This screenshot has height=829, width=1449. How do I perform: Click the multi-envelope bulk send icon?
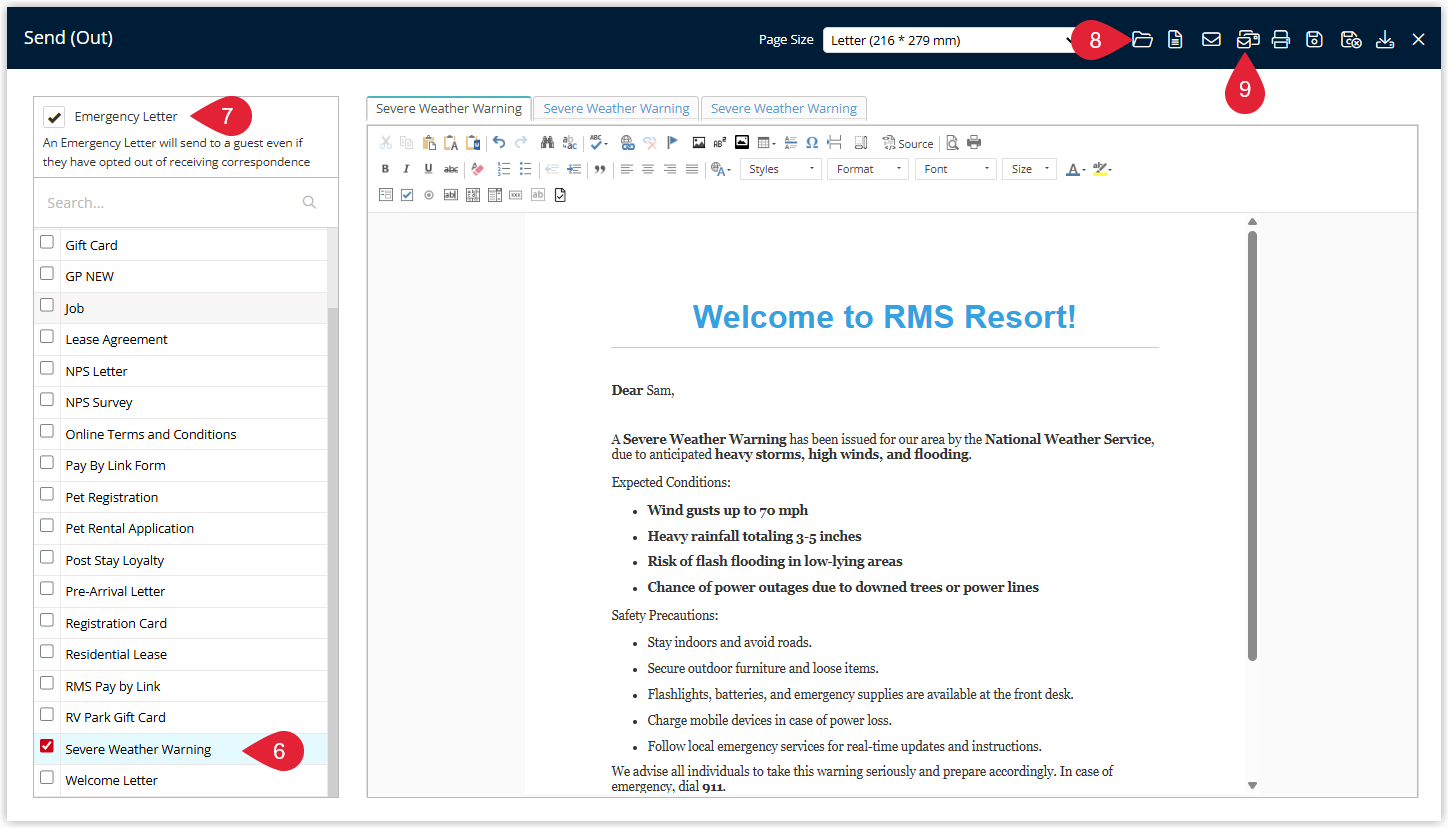pyautogui.click(x=1247, y=40)
